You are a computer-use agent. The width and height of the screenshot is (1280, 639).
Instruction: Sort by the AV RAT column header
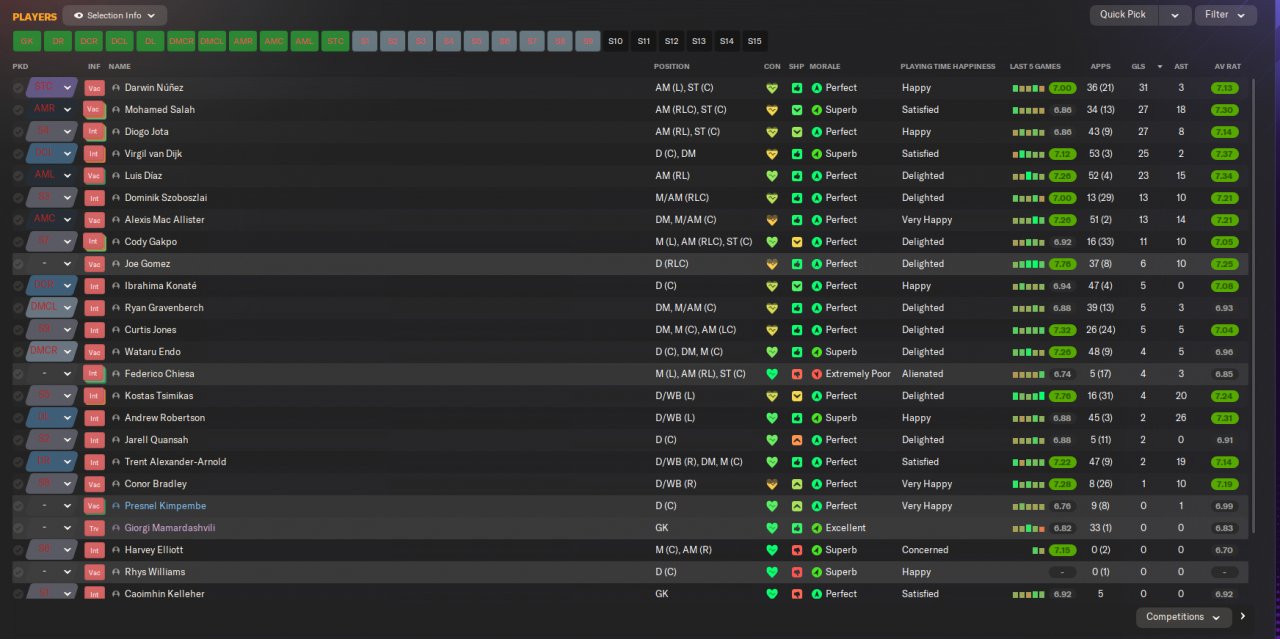pos(1227,66)
